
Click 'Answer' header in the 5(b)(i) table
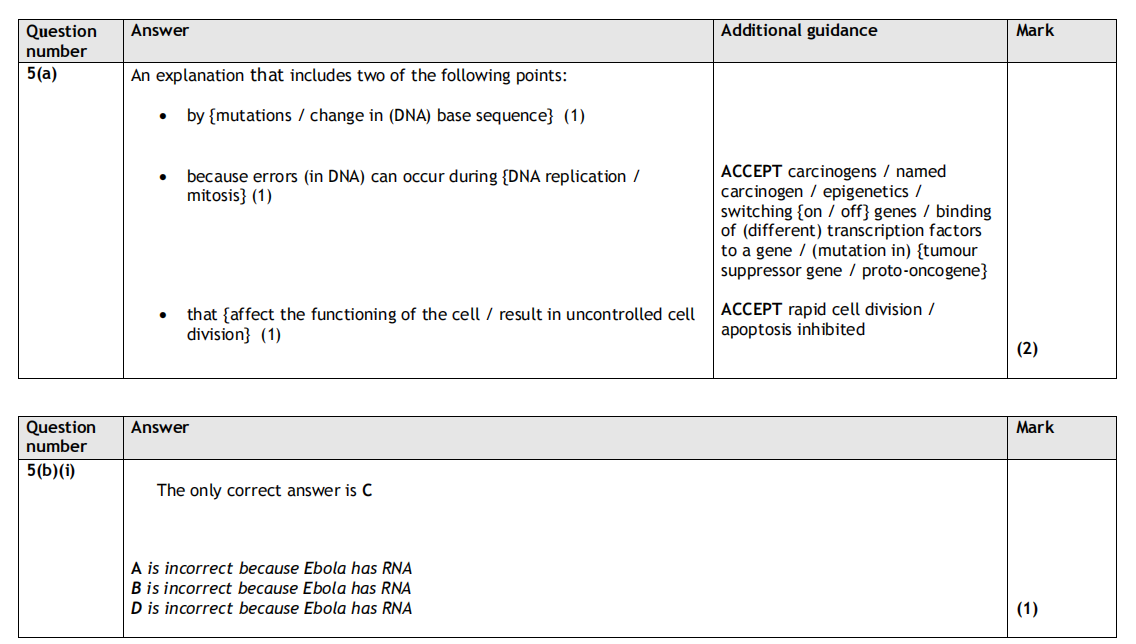[x=160, y=428]
